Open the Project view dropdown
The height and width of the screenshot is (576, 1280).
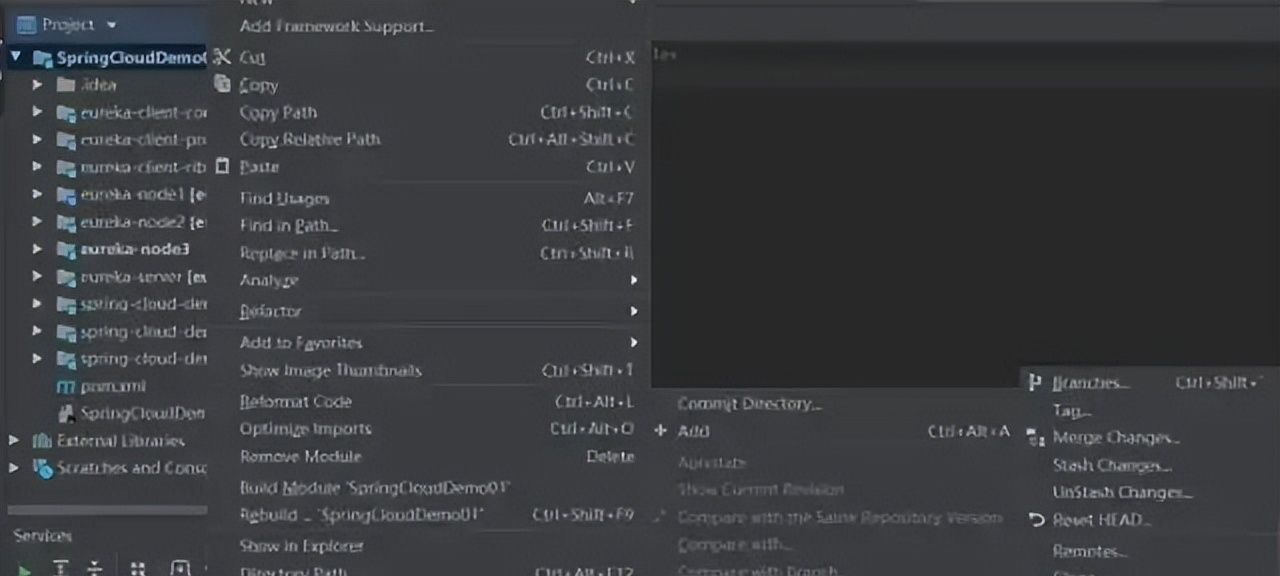coord(110,24)
